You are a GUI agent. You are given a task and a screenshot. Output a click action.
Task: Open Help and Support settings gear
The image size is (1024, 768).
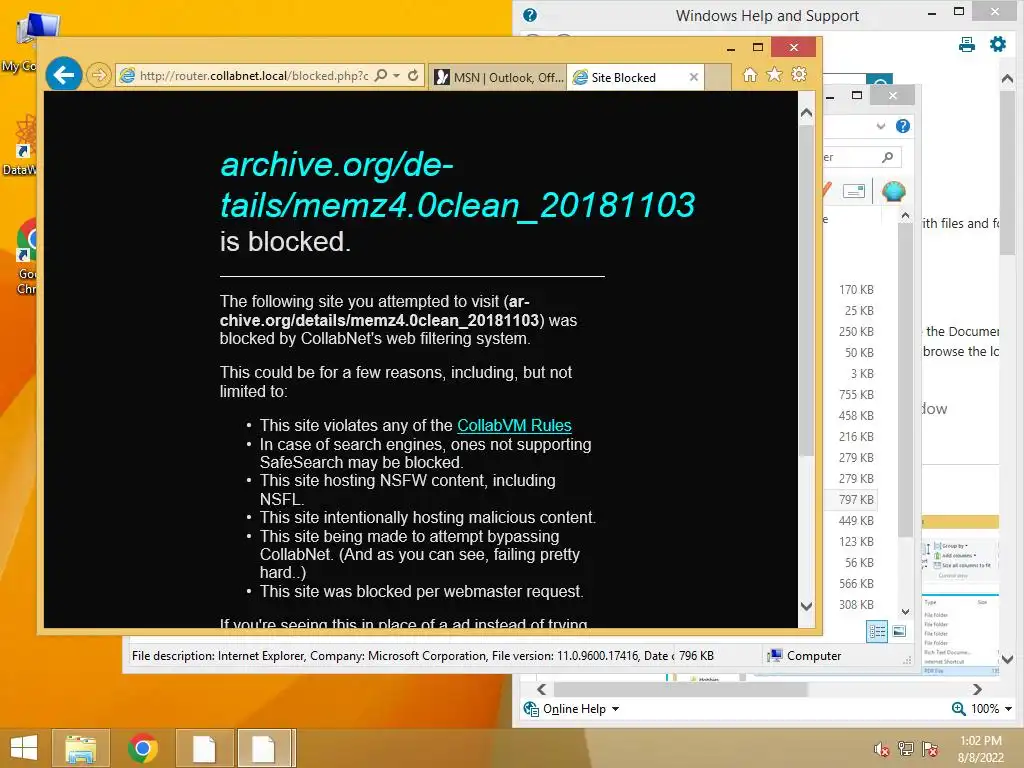pos(998,44)
